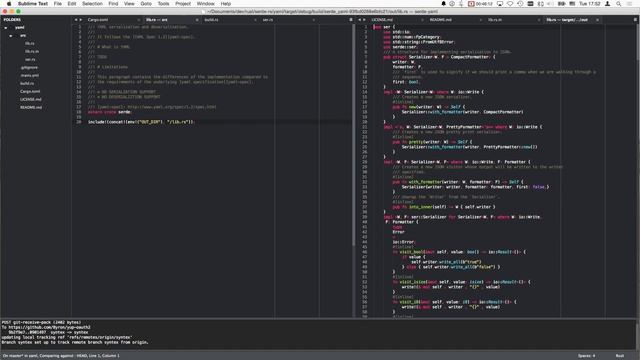Open the Goto menu

click(146, 4)
